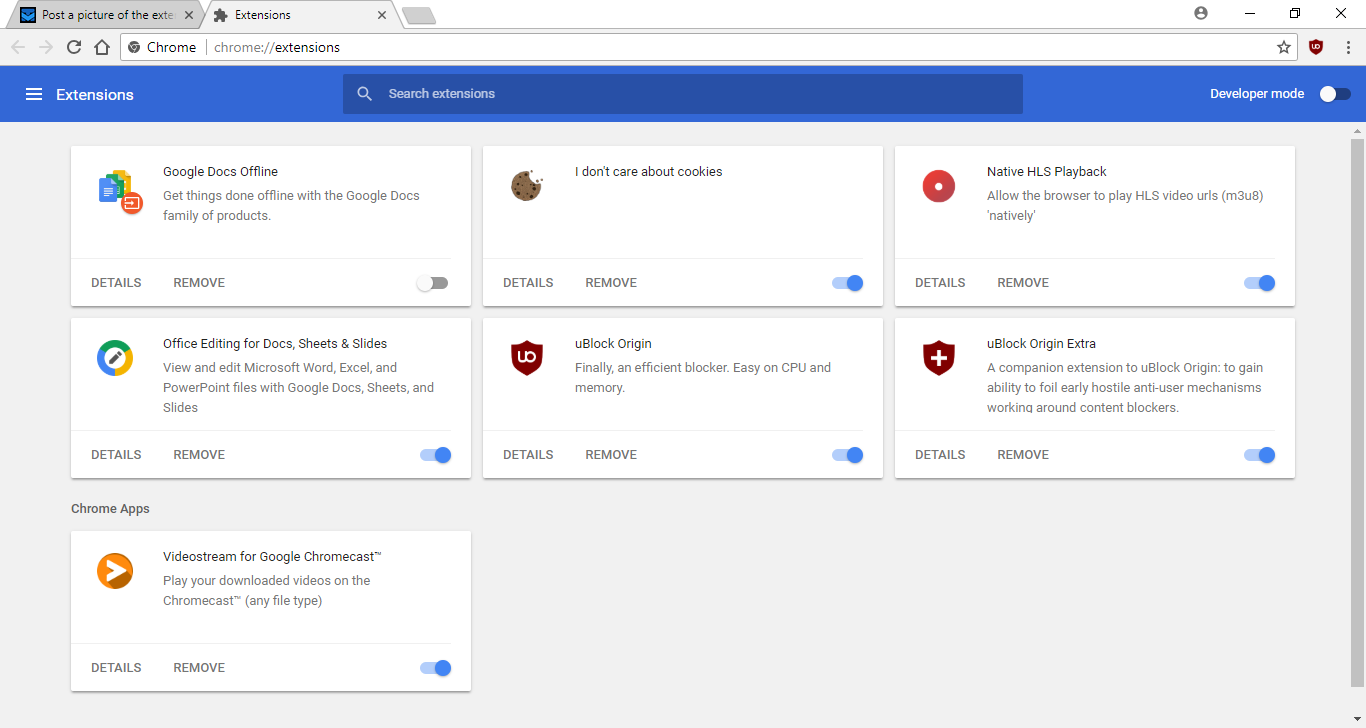Viewport: 1366px width, 728px height.
Task: Open the Extensions hamburger menu
Action: click(34, 94)
